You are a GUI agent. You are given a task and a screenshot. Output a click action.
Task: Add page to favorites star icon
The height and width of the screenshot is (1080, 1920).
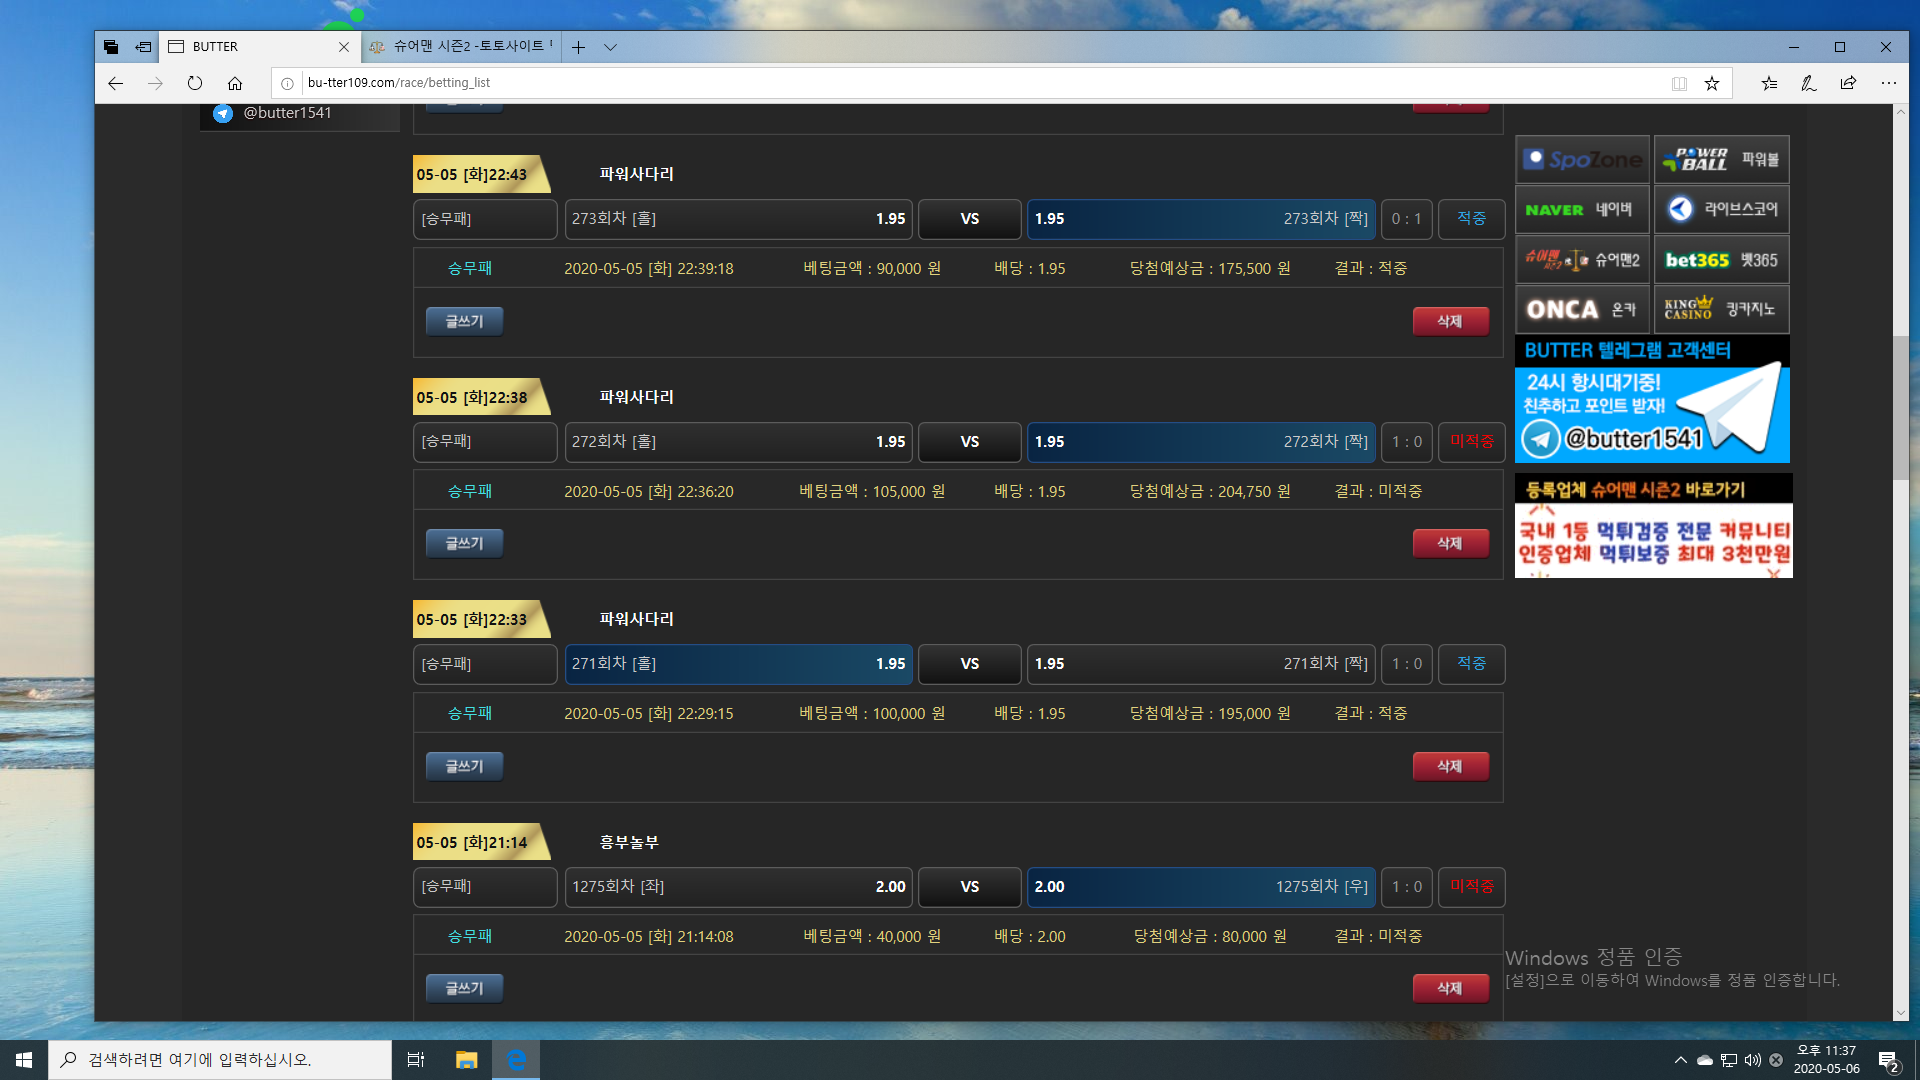tap(1712, 83)
